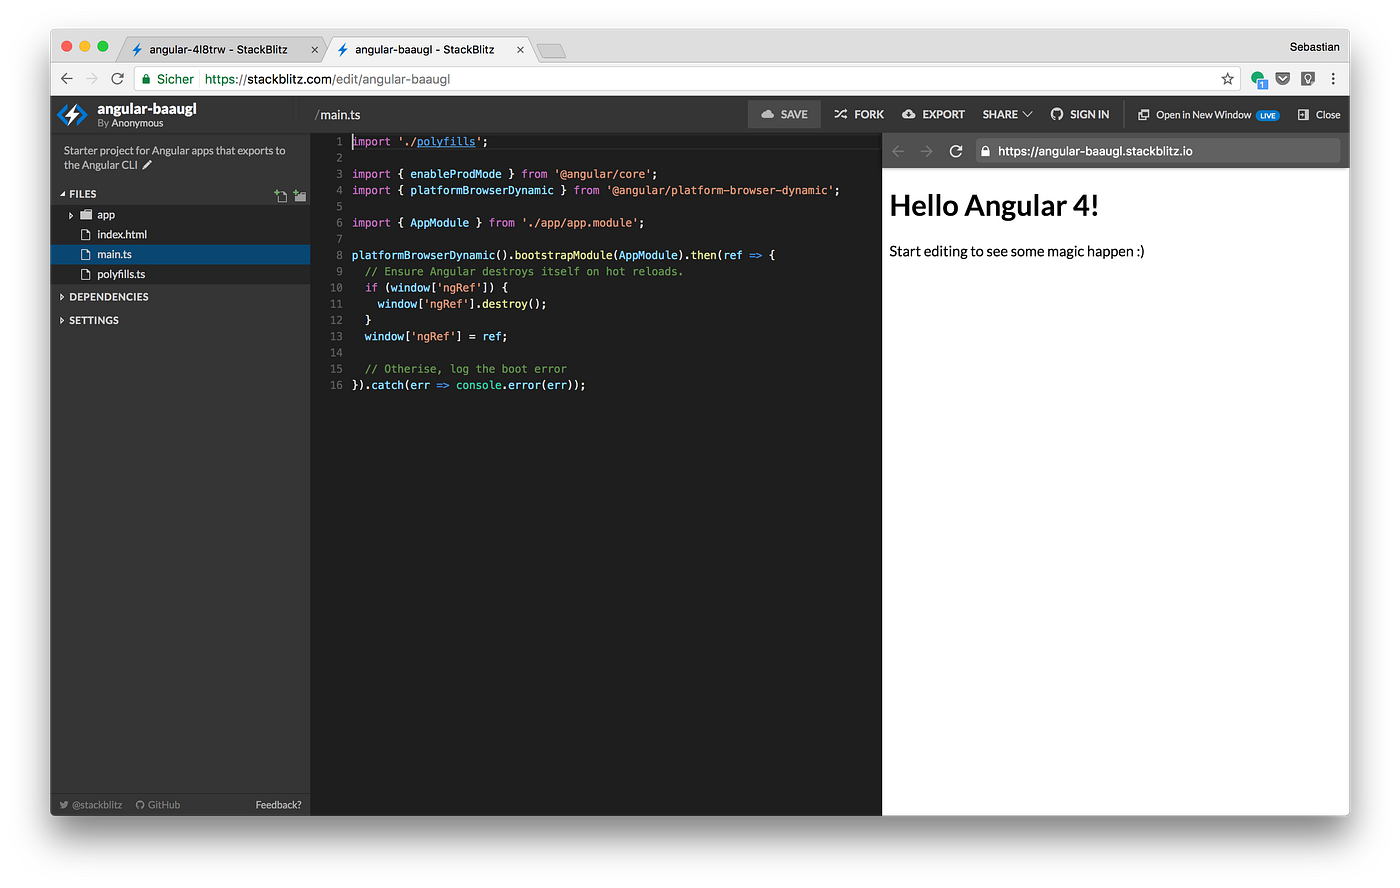Click line 16 catch statement
Viewport: 1400px width, 888px height.
tap(469, 385)
